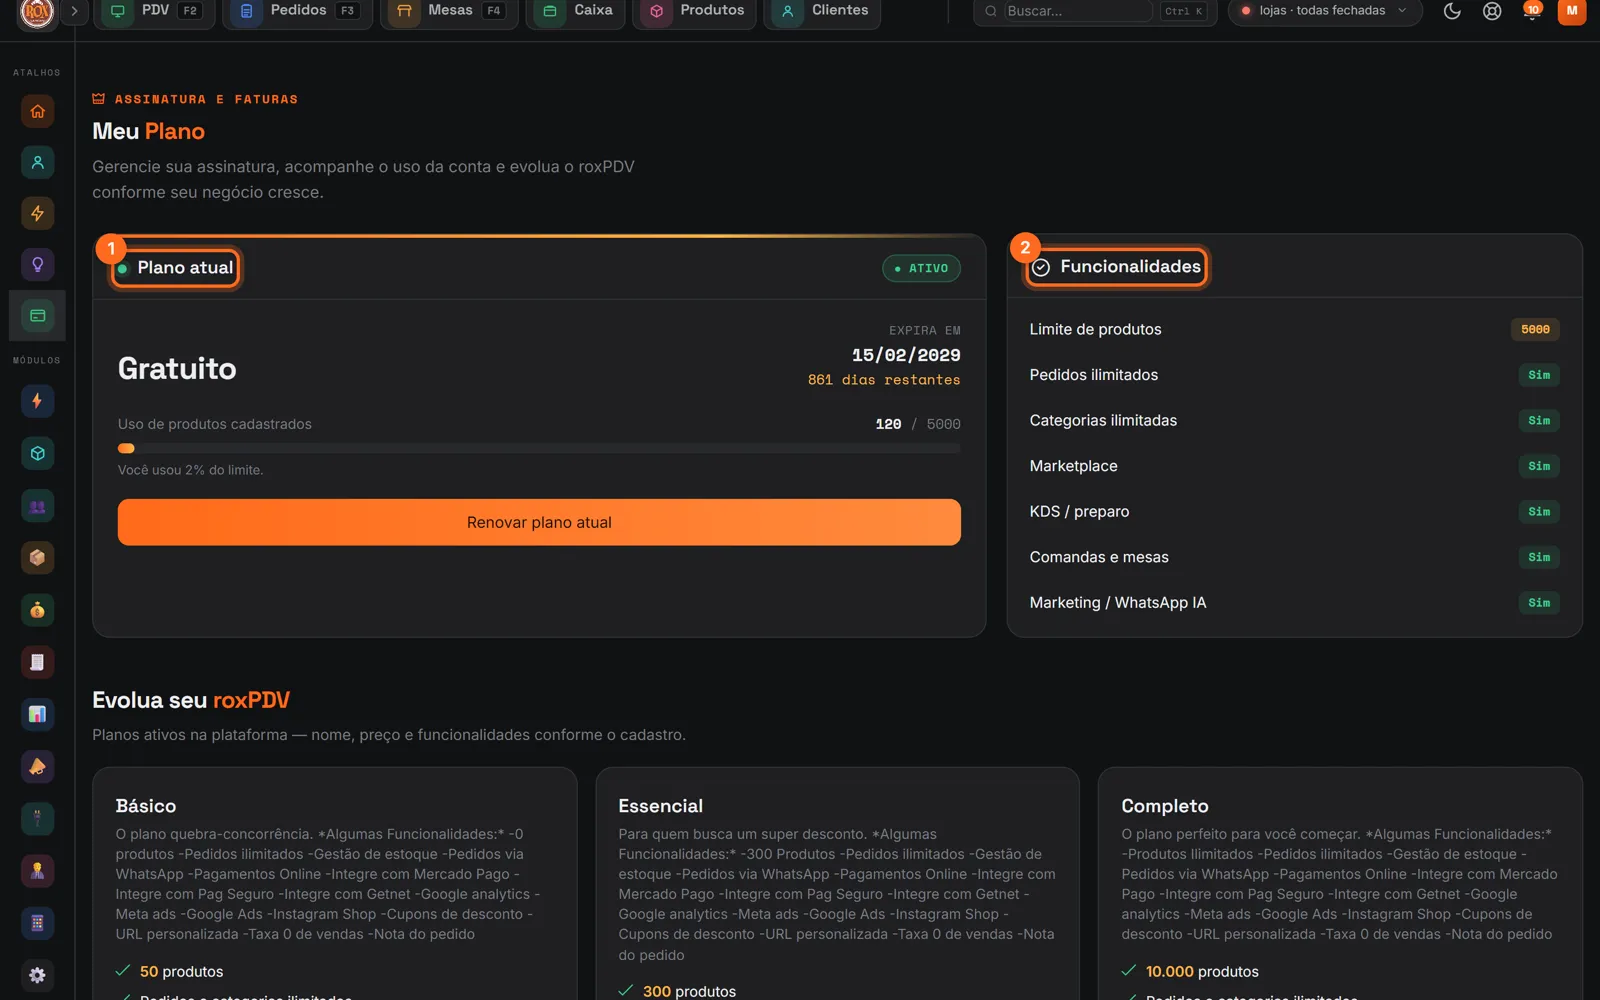Open the credit card billing shortcut

click(x=37, y=316)
